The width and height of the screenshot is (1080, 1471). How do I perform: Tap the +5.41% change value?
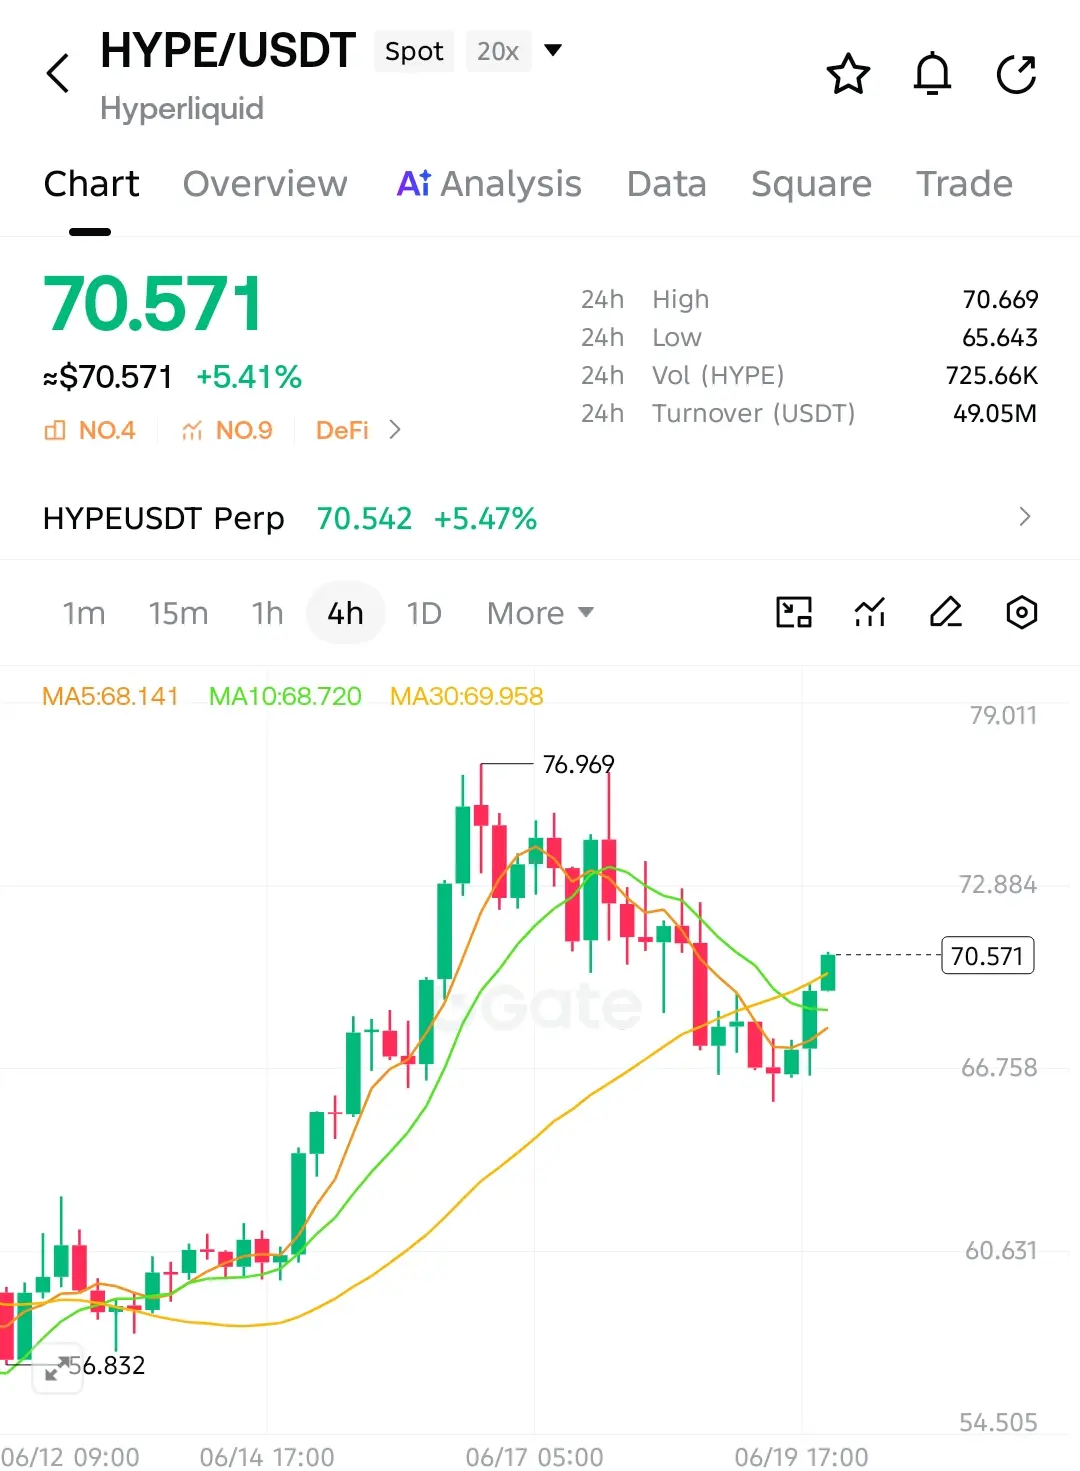(249, 377)
